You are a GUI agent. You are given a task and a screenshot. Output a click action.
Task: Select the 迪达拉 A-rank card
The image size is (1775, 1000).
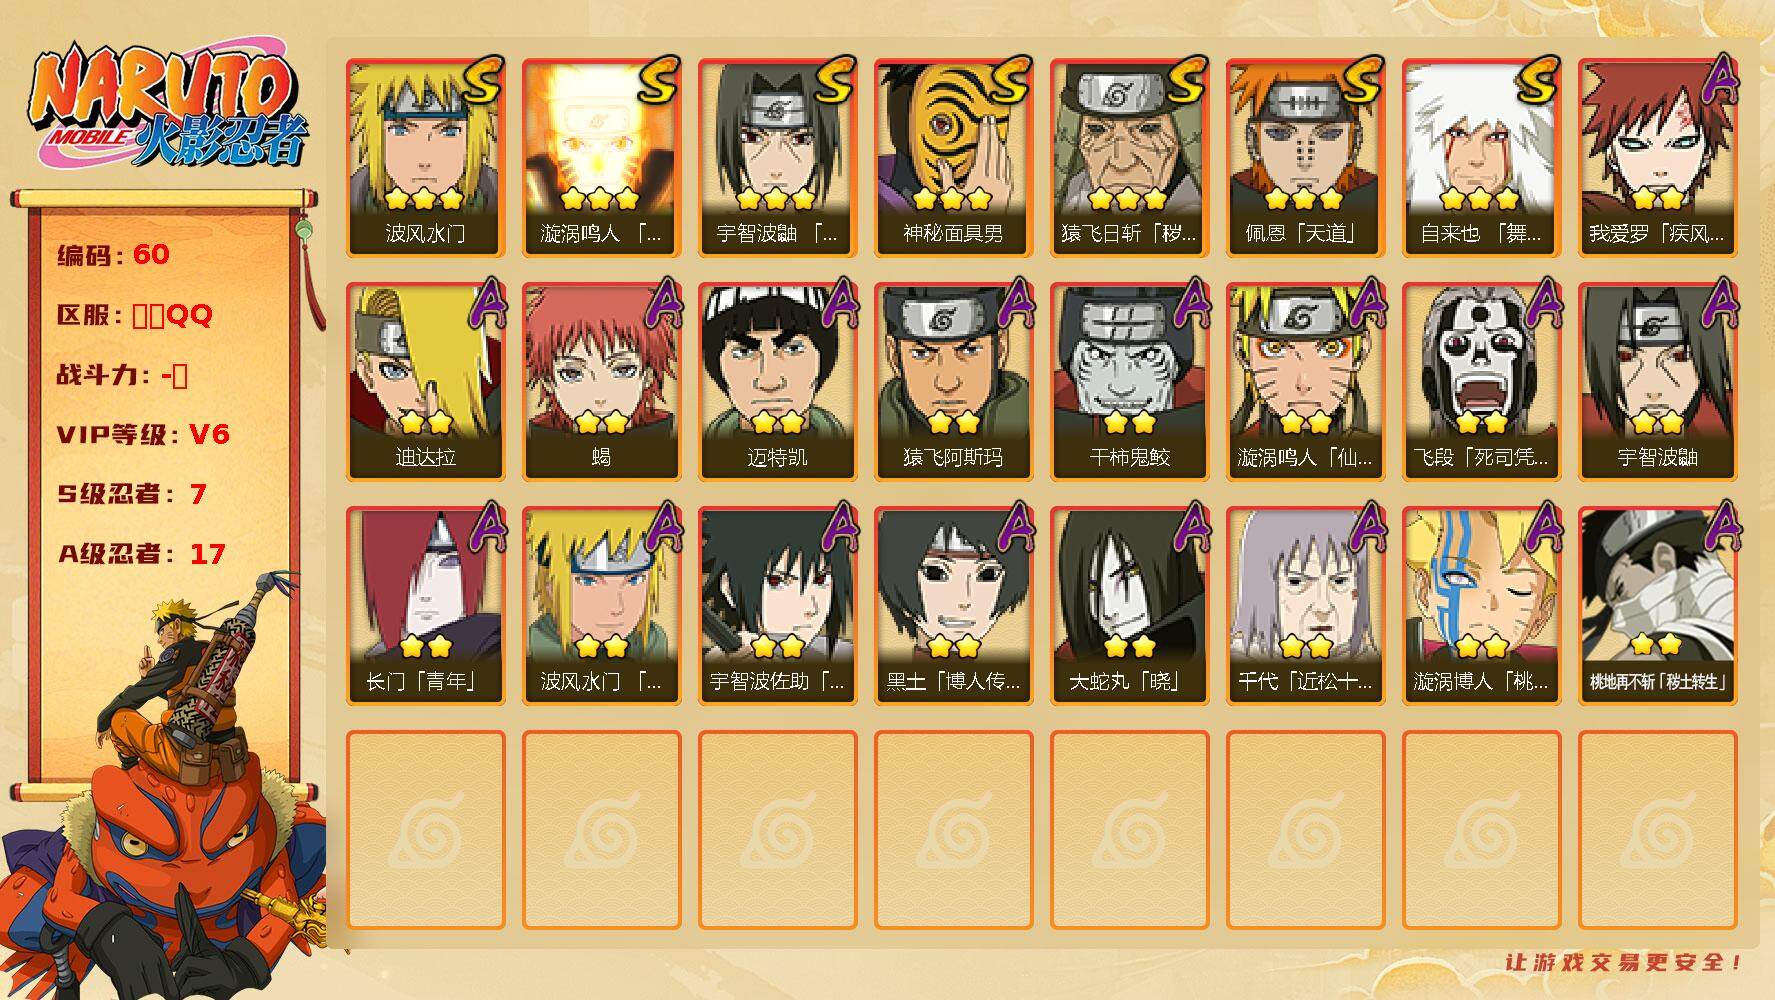[426, 382]
